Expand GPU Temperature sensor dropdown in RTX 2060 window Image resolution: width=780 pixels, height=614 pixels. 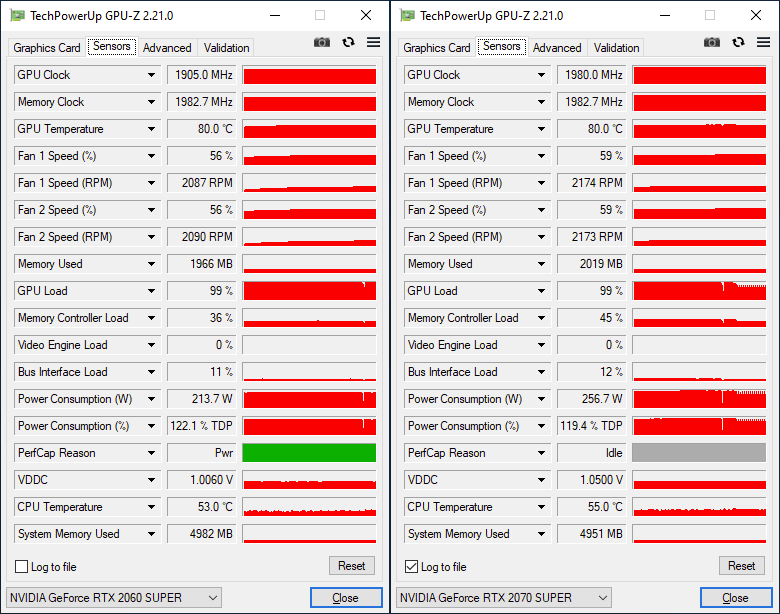click(152, 129)
